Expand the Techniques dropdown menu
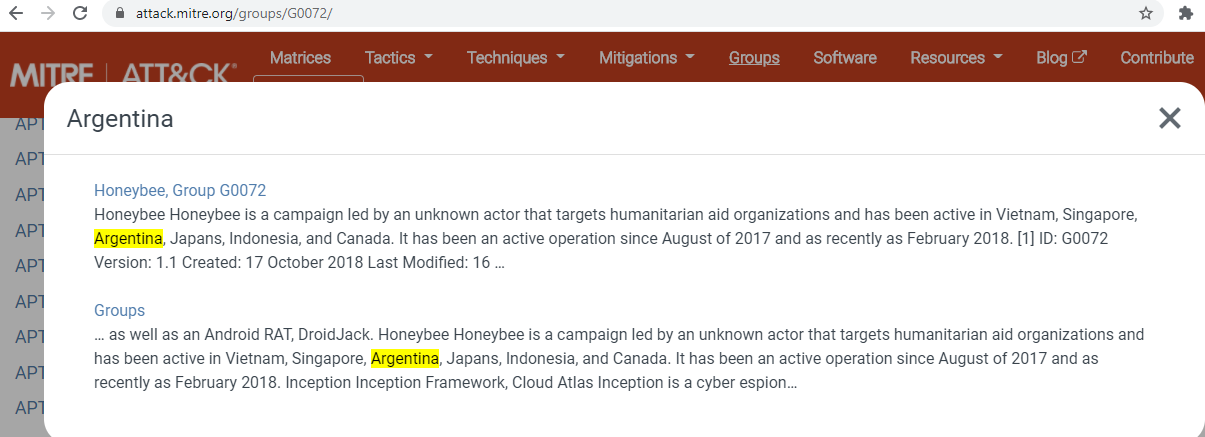This screenshot has height=437, width=1205. (515, 58)
